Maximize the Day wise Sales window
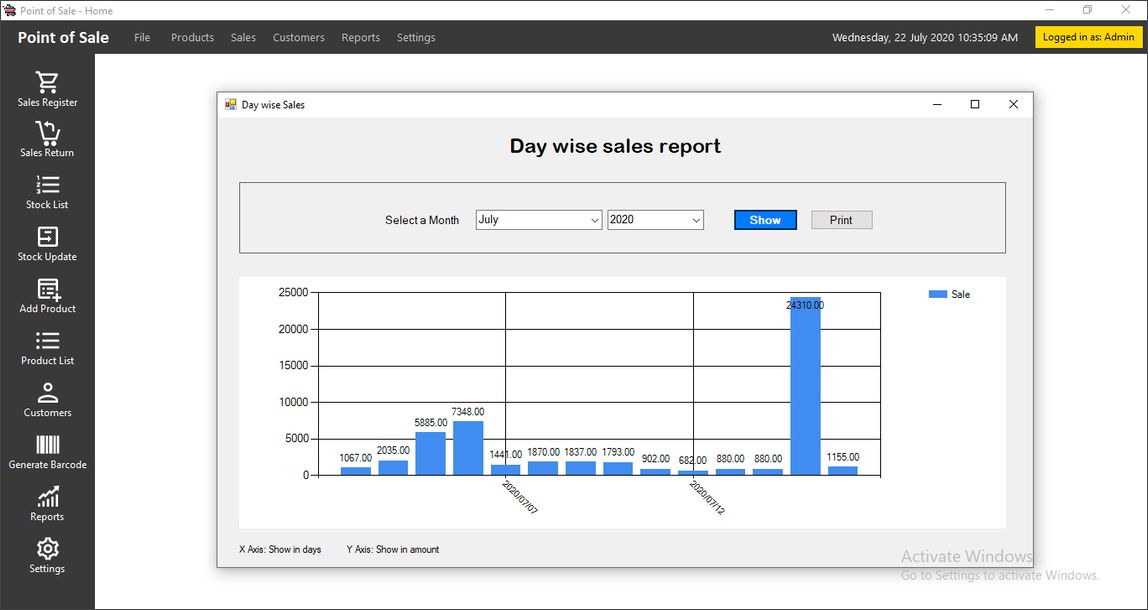This screenshot has width=1148, height=610. point(974,105)
